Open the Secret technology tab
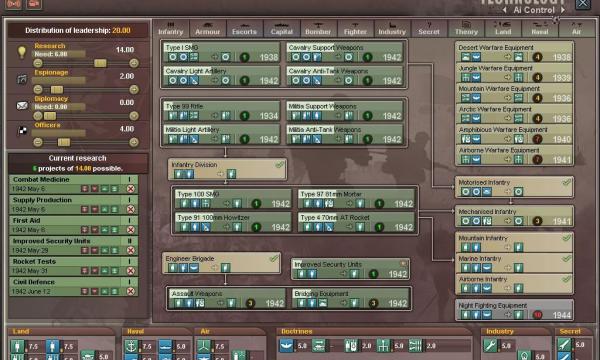This screenshot has height=360, width=600. [x=429, y=29]
